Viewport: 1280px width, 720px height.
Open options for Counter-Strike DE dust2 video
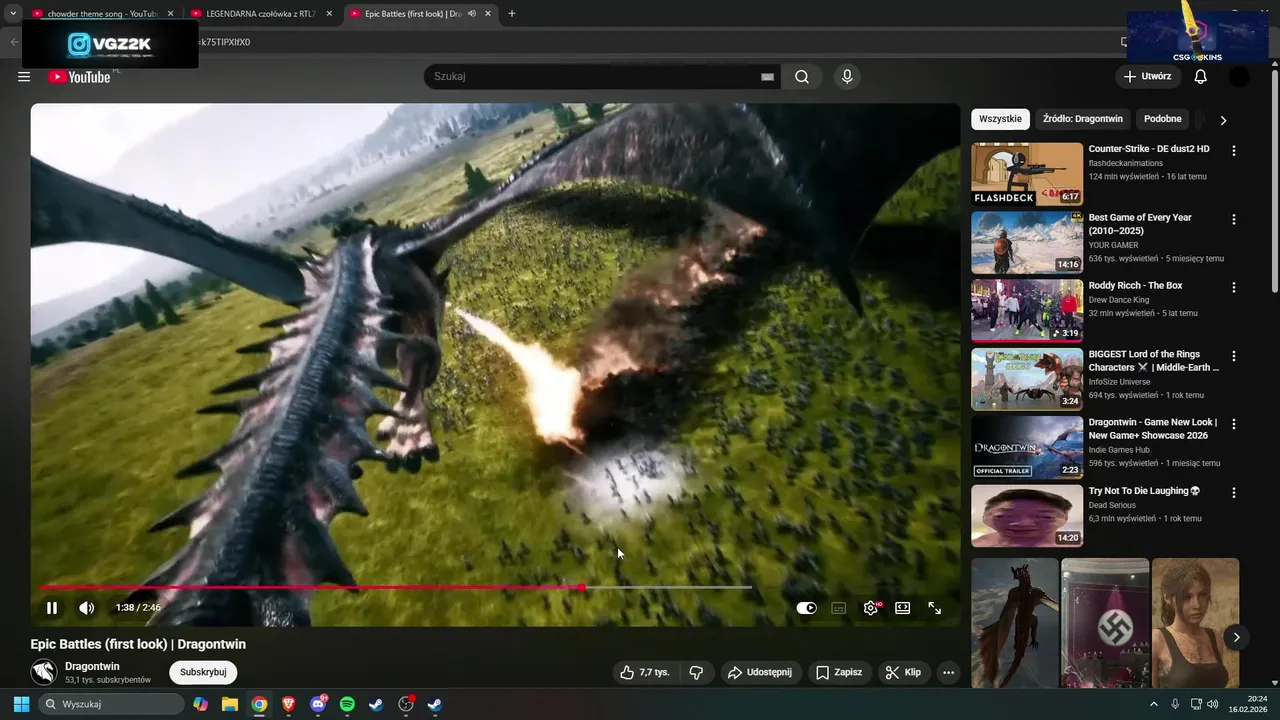click(x=1234, y=151)
